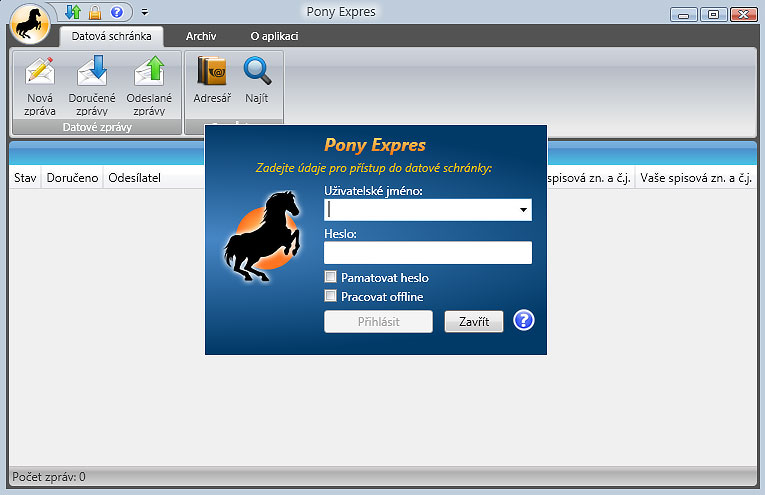Click the Vaše spisová zn. a č.j. column header
Viewport: 765px width, 495px height.
(x=695, y=178)
